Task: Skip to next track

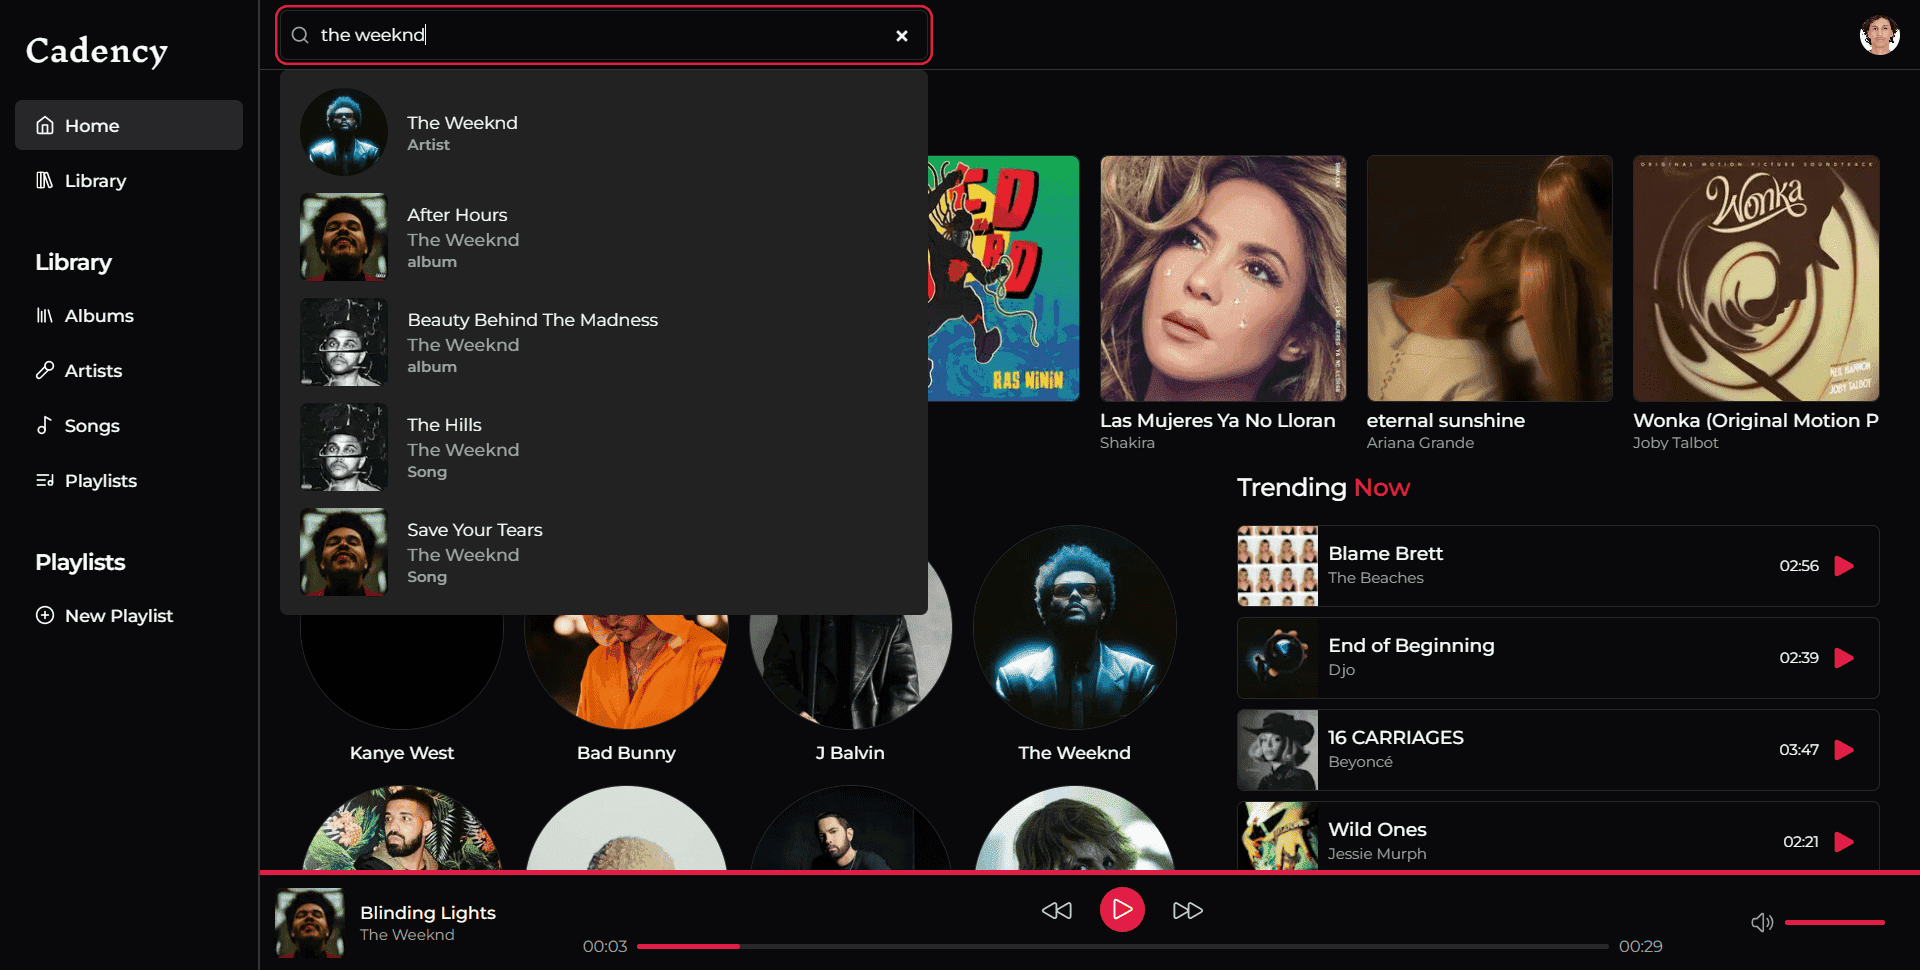Action: point(1188,910)
